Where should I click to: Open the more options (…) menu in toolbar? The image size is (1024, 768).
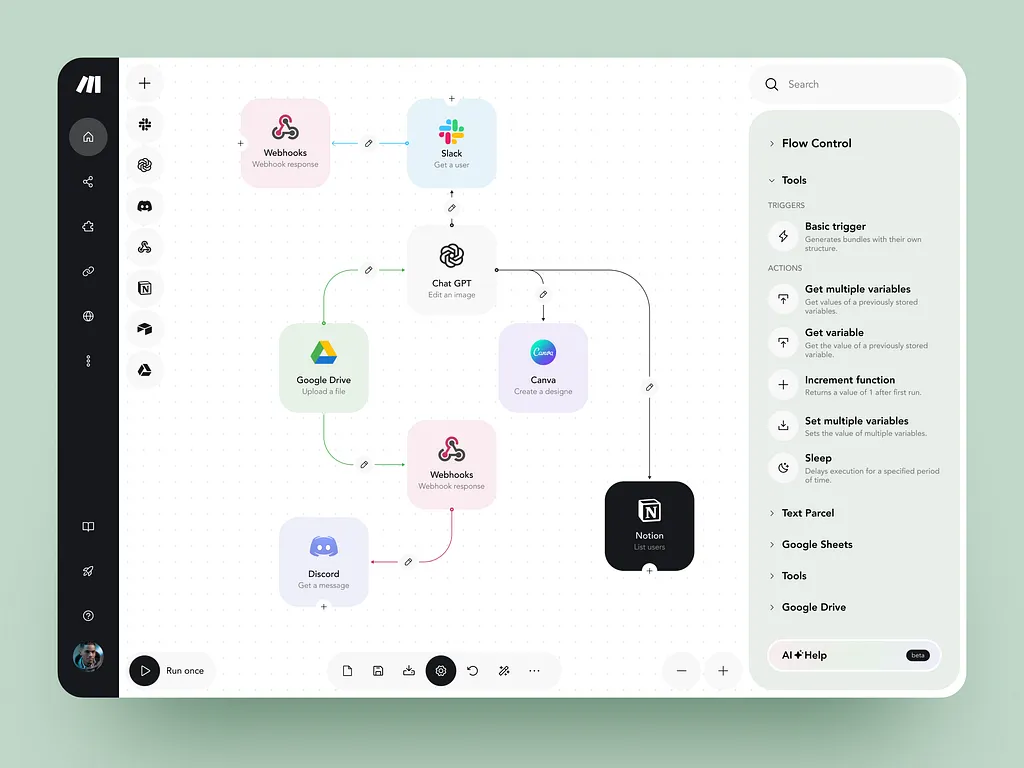(535, 671)
